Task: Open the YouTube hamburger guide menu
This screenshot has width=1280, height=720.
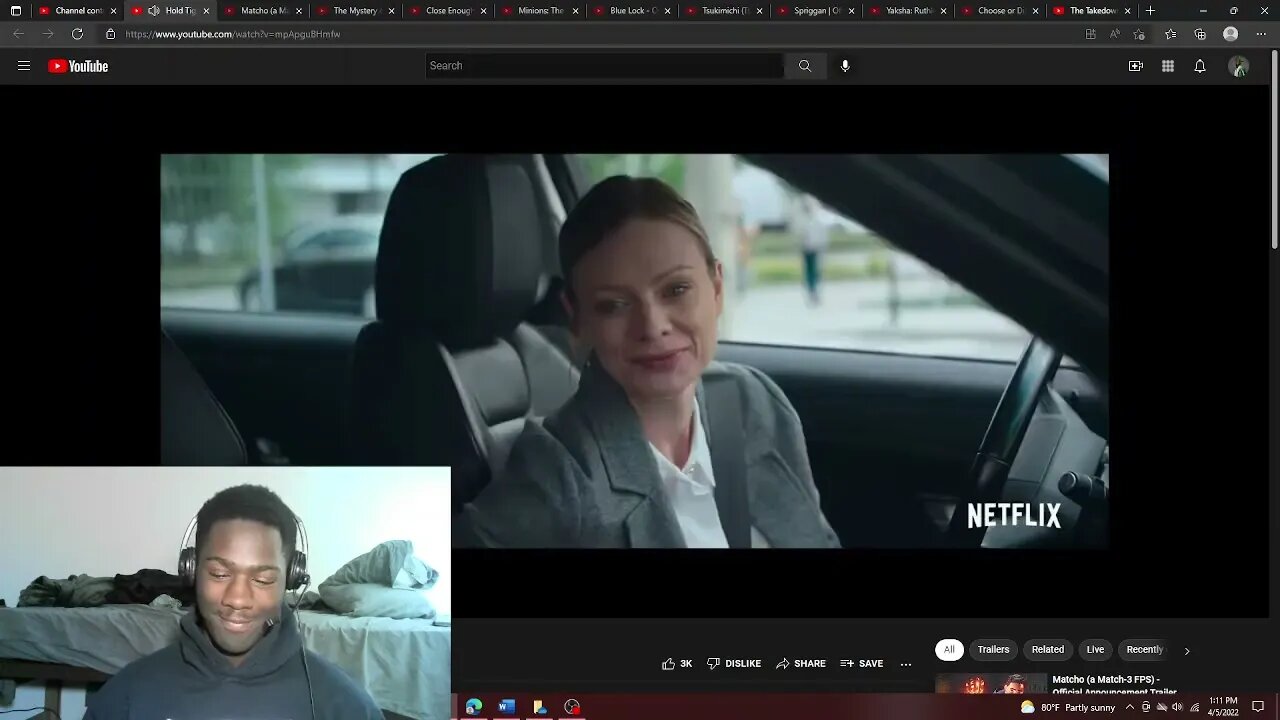Action: tap(24, 66)
